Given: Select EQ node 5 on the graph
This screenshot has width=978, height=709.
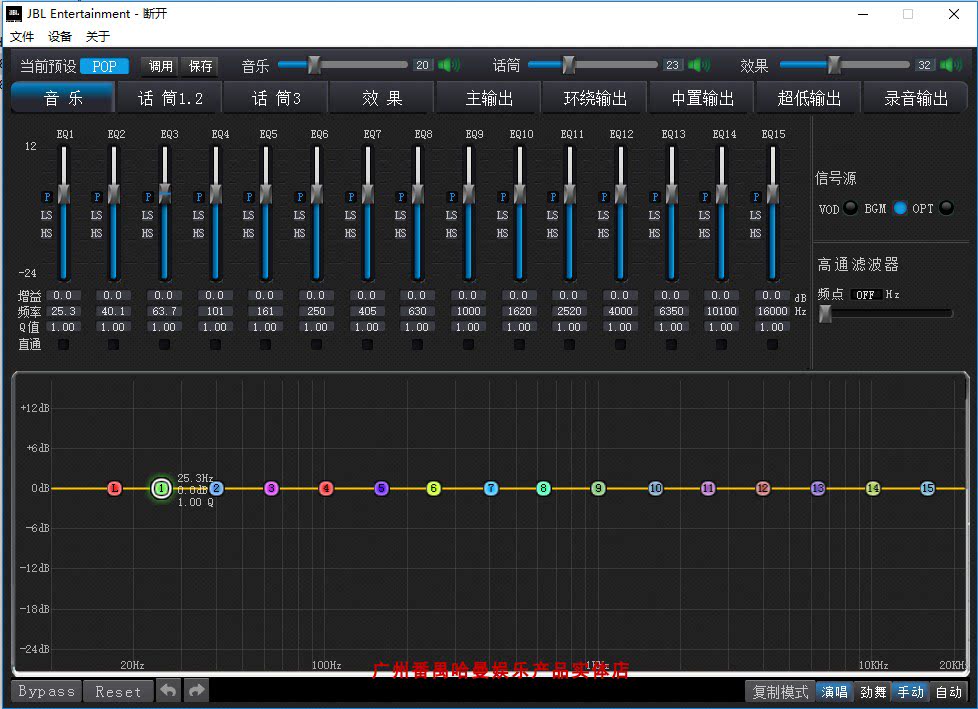Looking at the screenshot, I should click(x=381, y=489).
